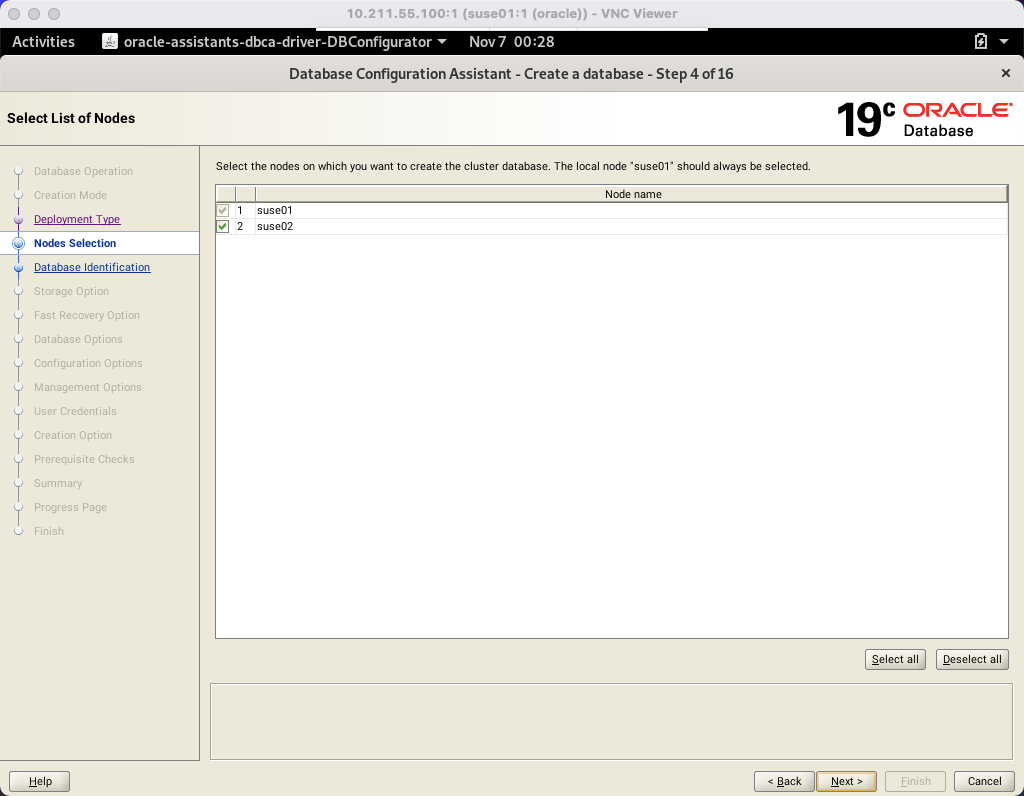Click the Oracle 19c Database logo
This screenshot has width=1024, height=796.
click(924, 119)
